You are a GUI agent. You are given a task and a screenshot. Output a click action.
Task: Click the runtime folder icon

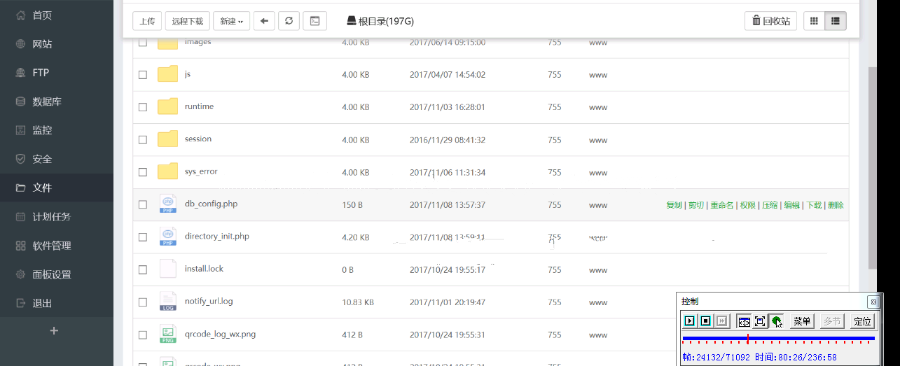(x=168, y=106)
